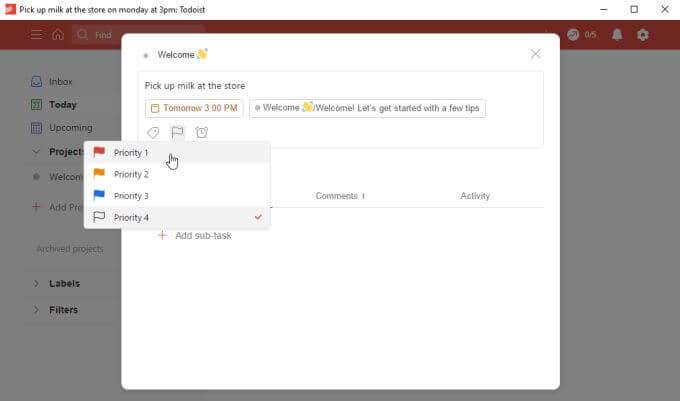The height and width of the screenshot is (401, 680).
Task: Open the hamburger menu icon
Action: pyautogui.click(x=36, y=35)
